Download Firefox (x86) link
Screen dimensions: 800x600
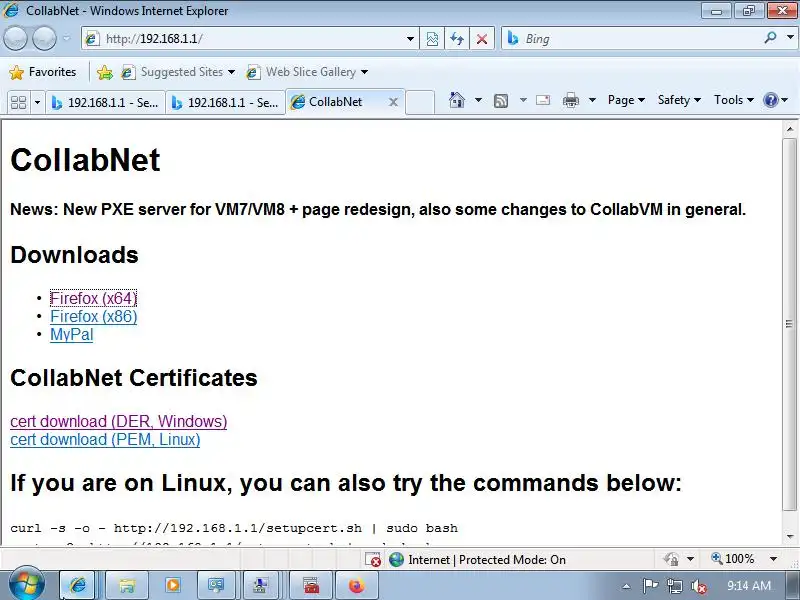pos(93,317)
